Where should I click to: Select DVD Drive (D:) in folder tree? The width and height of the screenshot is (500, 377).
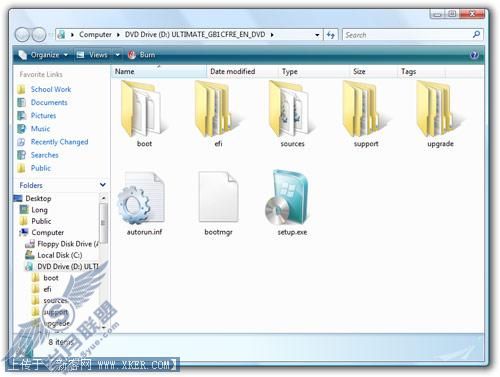[68, 267]
